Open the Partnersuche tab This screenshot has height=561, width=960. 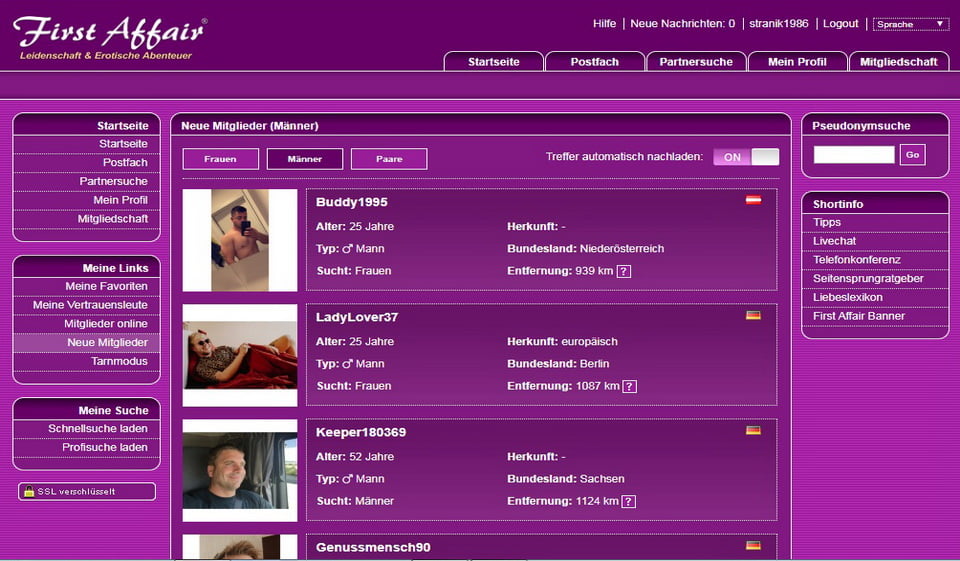pyautogui.click(x=696, y=62)
